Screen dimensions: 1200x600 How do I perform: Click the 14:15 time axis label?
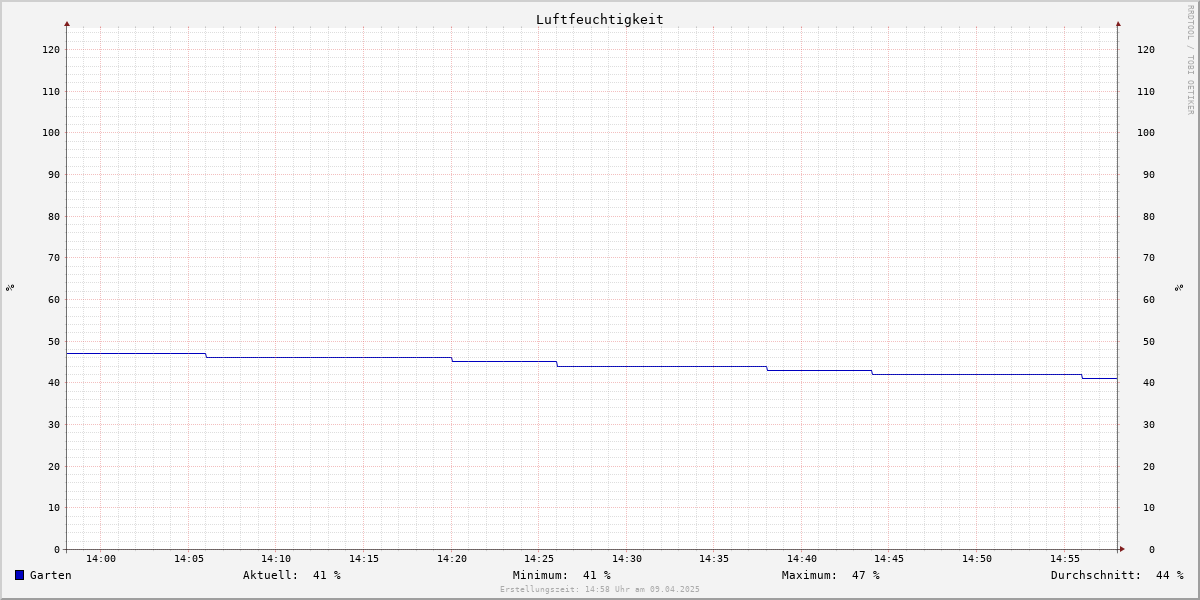364,559
